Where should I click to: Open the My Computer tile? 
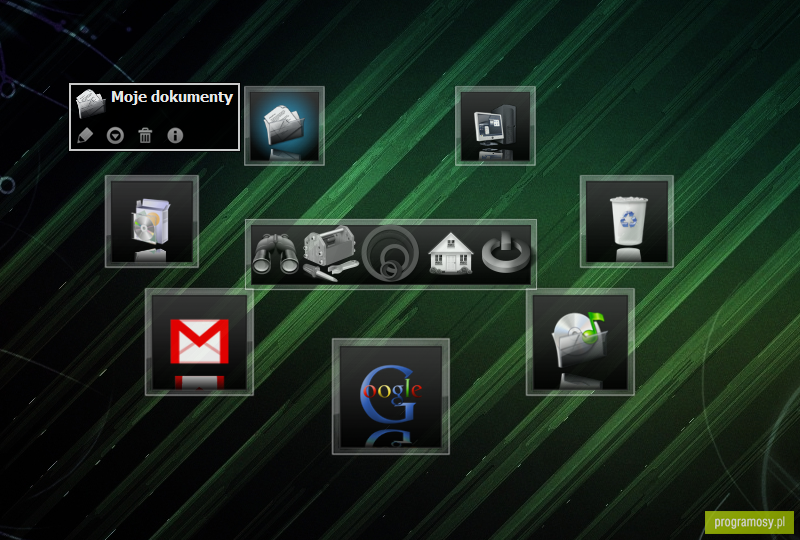pos(495,126)
